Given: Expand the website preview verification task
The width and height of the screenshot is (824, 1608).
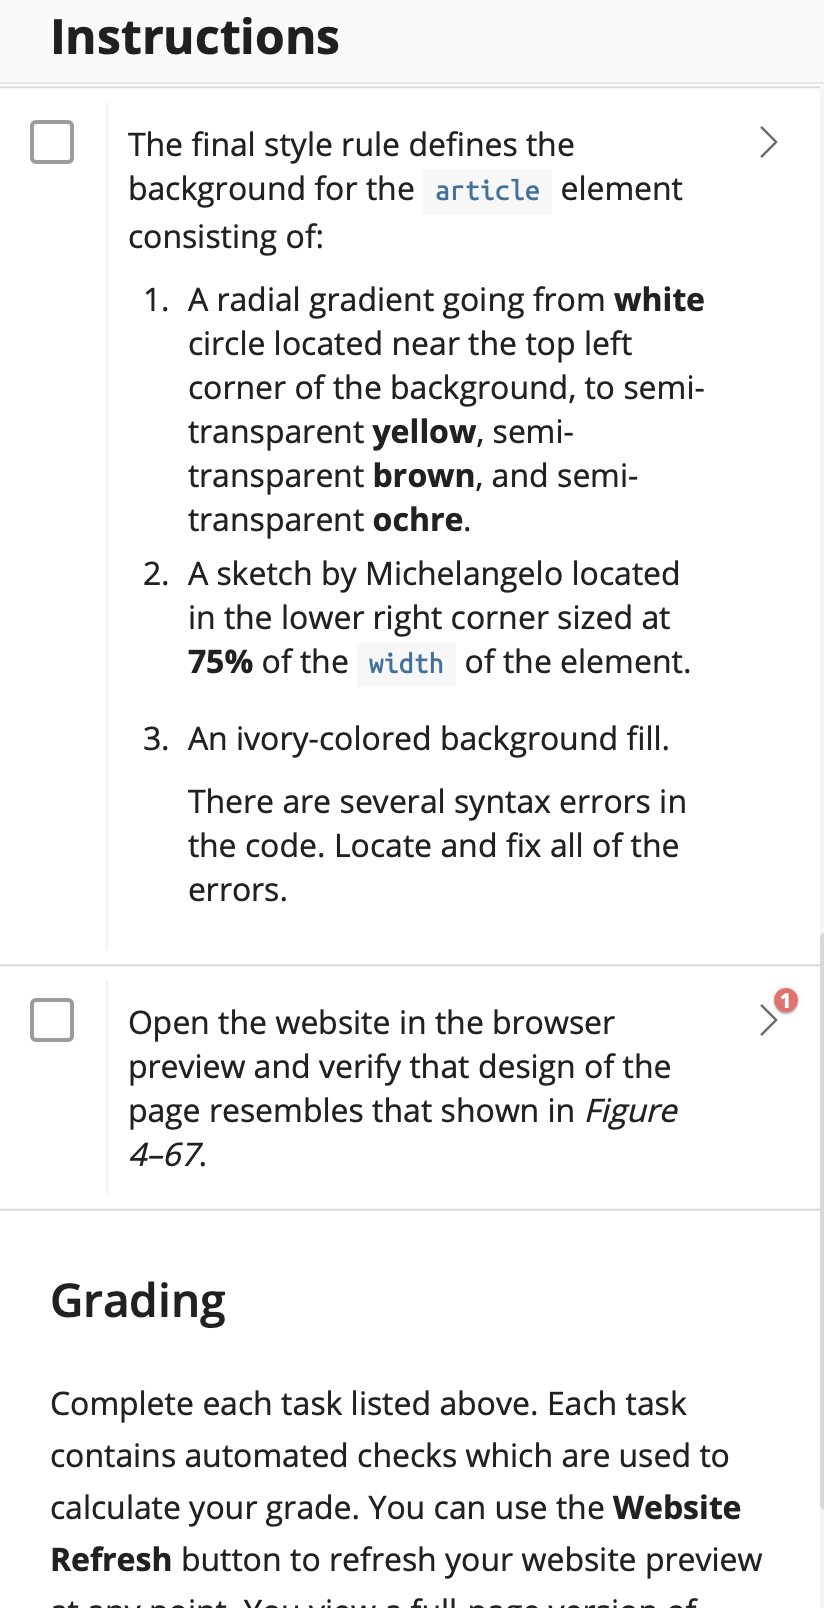Looking at the screenshot, I should [768, 1021].
